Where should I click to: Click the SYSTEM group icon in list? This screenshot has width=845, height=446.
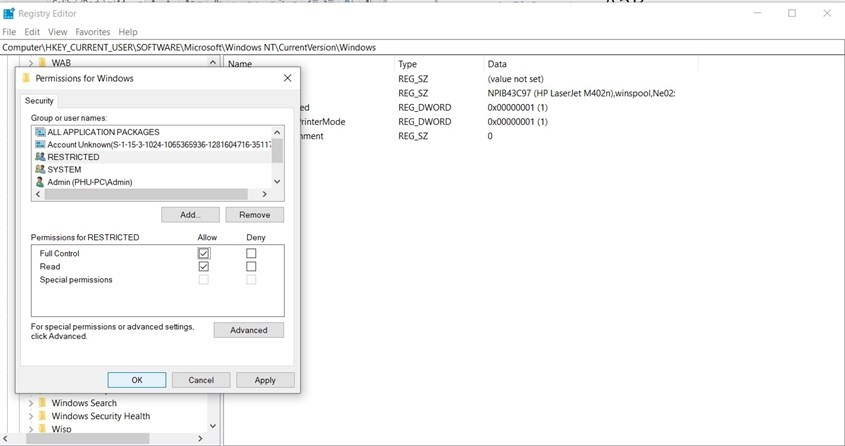tap(40, 170)
